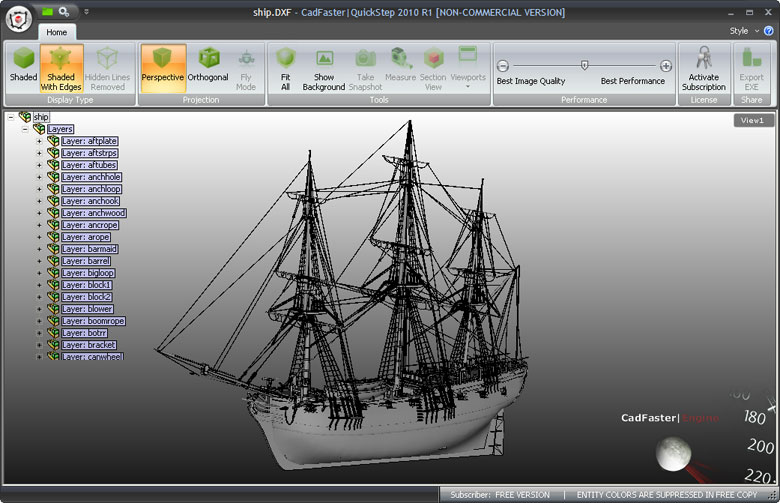This screenshot has height=503, width=780.
Task: Activate Fly Mode
Action: pos(246,68)
